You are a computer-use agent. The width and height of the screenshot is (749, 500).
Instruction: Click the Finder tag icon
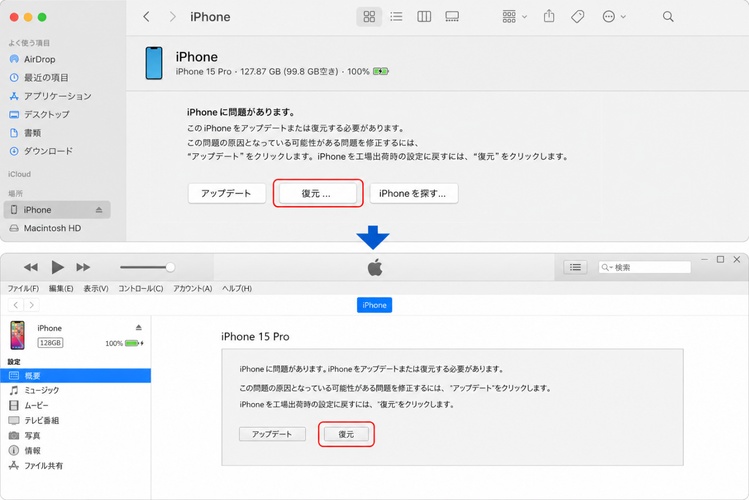tap(578, 17)
